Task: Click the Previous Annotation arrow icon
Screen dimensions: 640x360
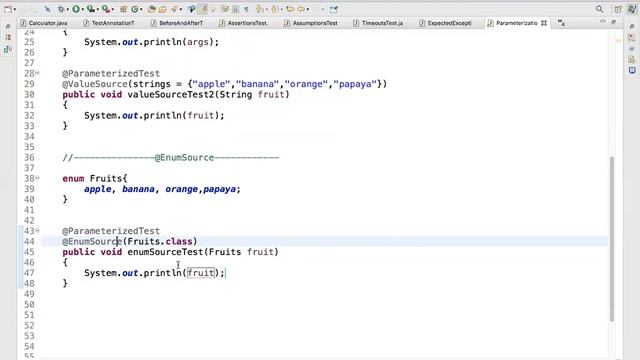Action: 274,9
